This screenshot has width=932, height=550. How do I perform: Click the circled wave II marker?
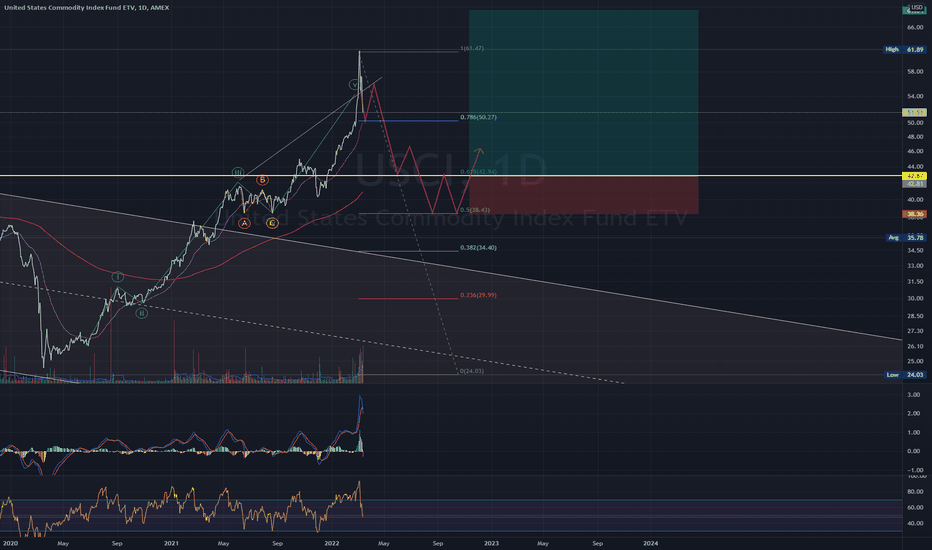point(141,313)
